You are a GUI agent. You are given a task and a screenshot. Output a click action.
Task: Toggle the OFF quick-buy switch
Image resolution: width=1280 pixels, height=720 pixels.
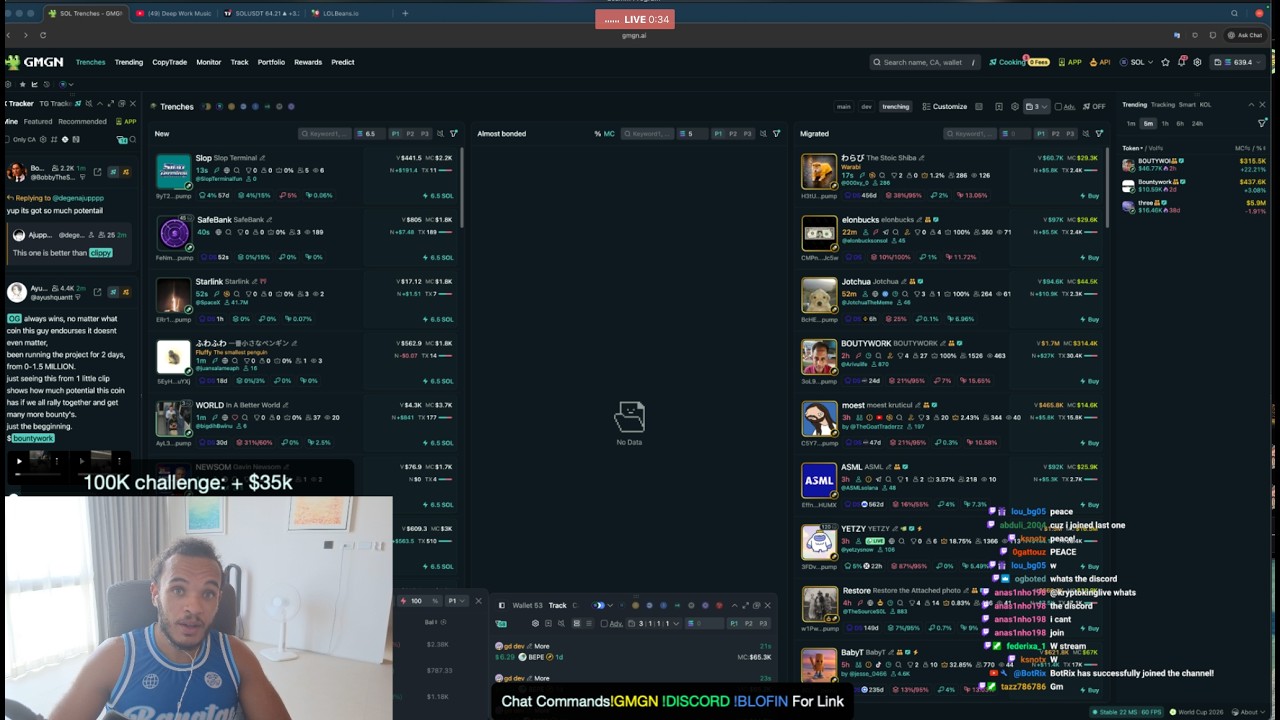click(x=1095, y=106)
